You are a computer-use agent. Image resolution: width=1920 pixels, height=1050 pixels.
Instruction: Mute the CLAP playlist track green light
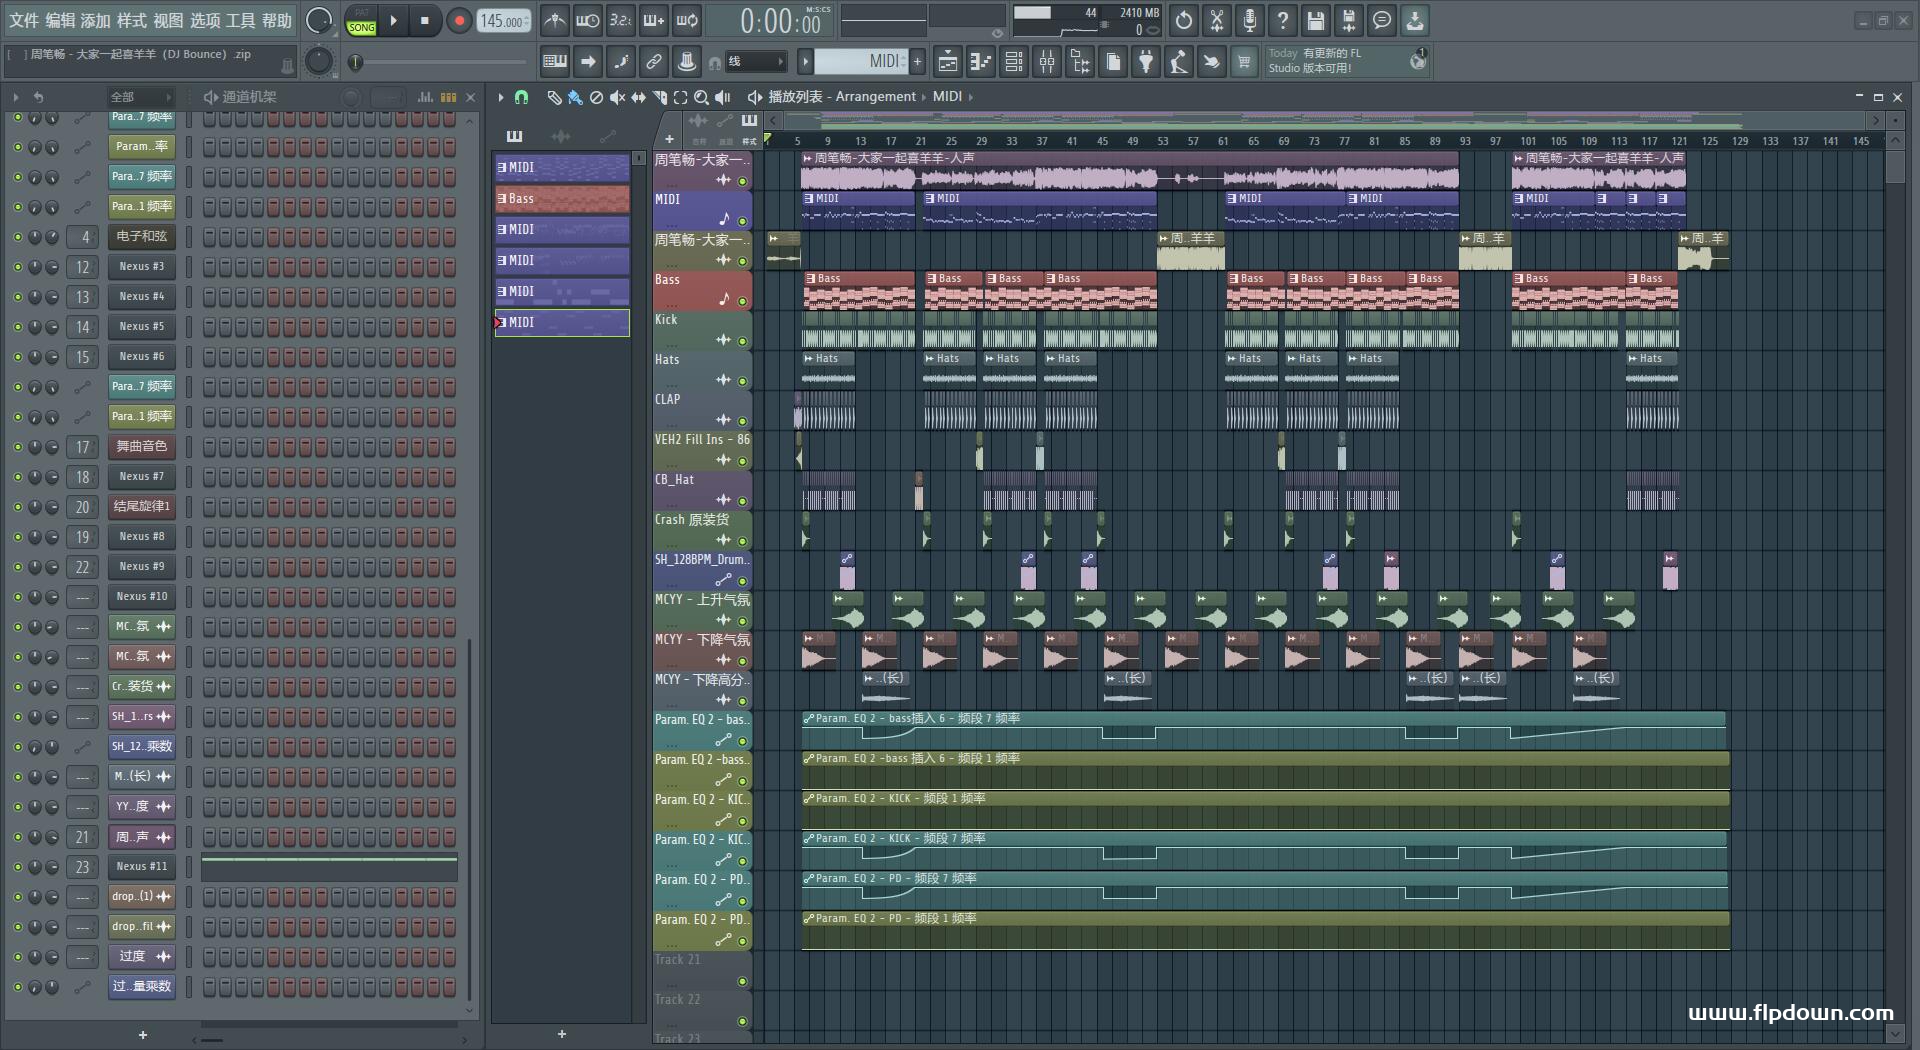point(742,421)
